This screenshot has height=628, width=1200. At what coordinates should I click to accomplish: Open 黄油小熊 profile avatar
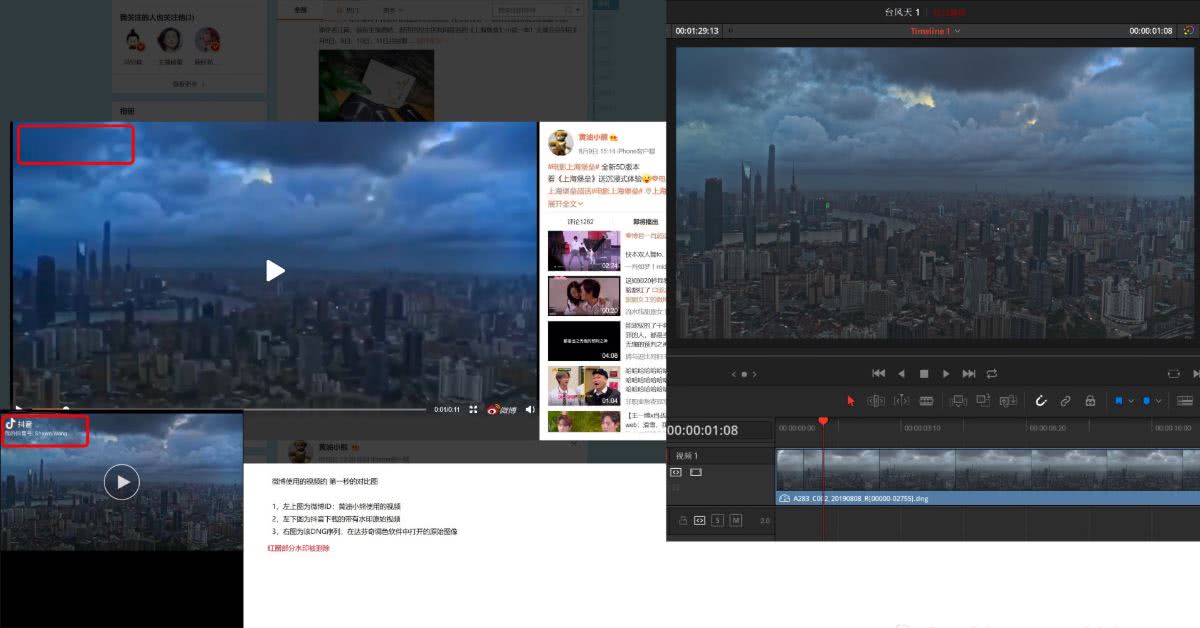(x=560, y=142)
